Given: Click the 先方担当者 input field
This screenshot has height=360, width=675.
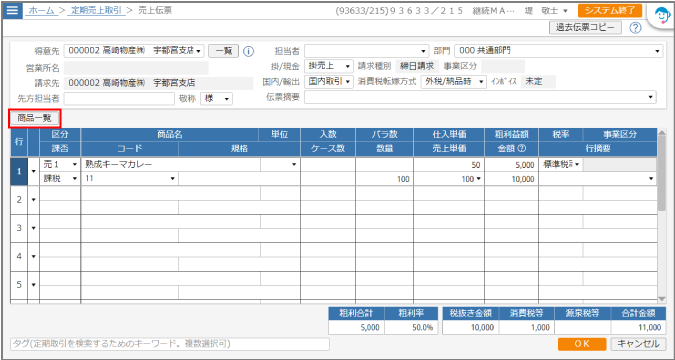Looking at the screenshot, I should [x=119, y=99].
